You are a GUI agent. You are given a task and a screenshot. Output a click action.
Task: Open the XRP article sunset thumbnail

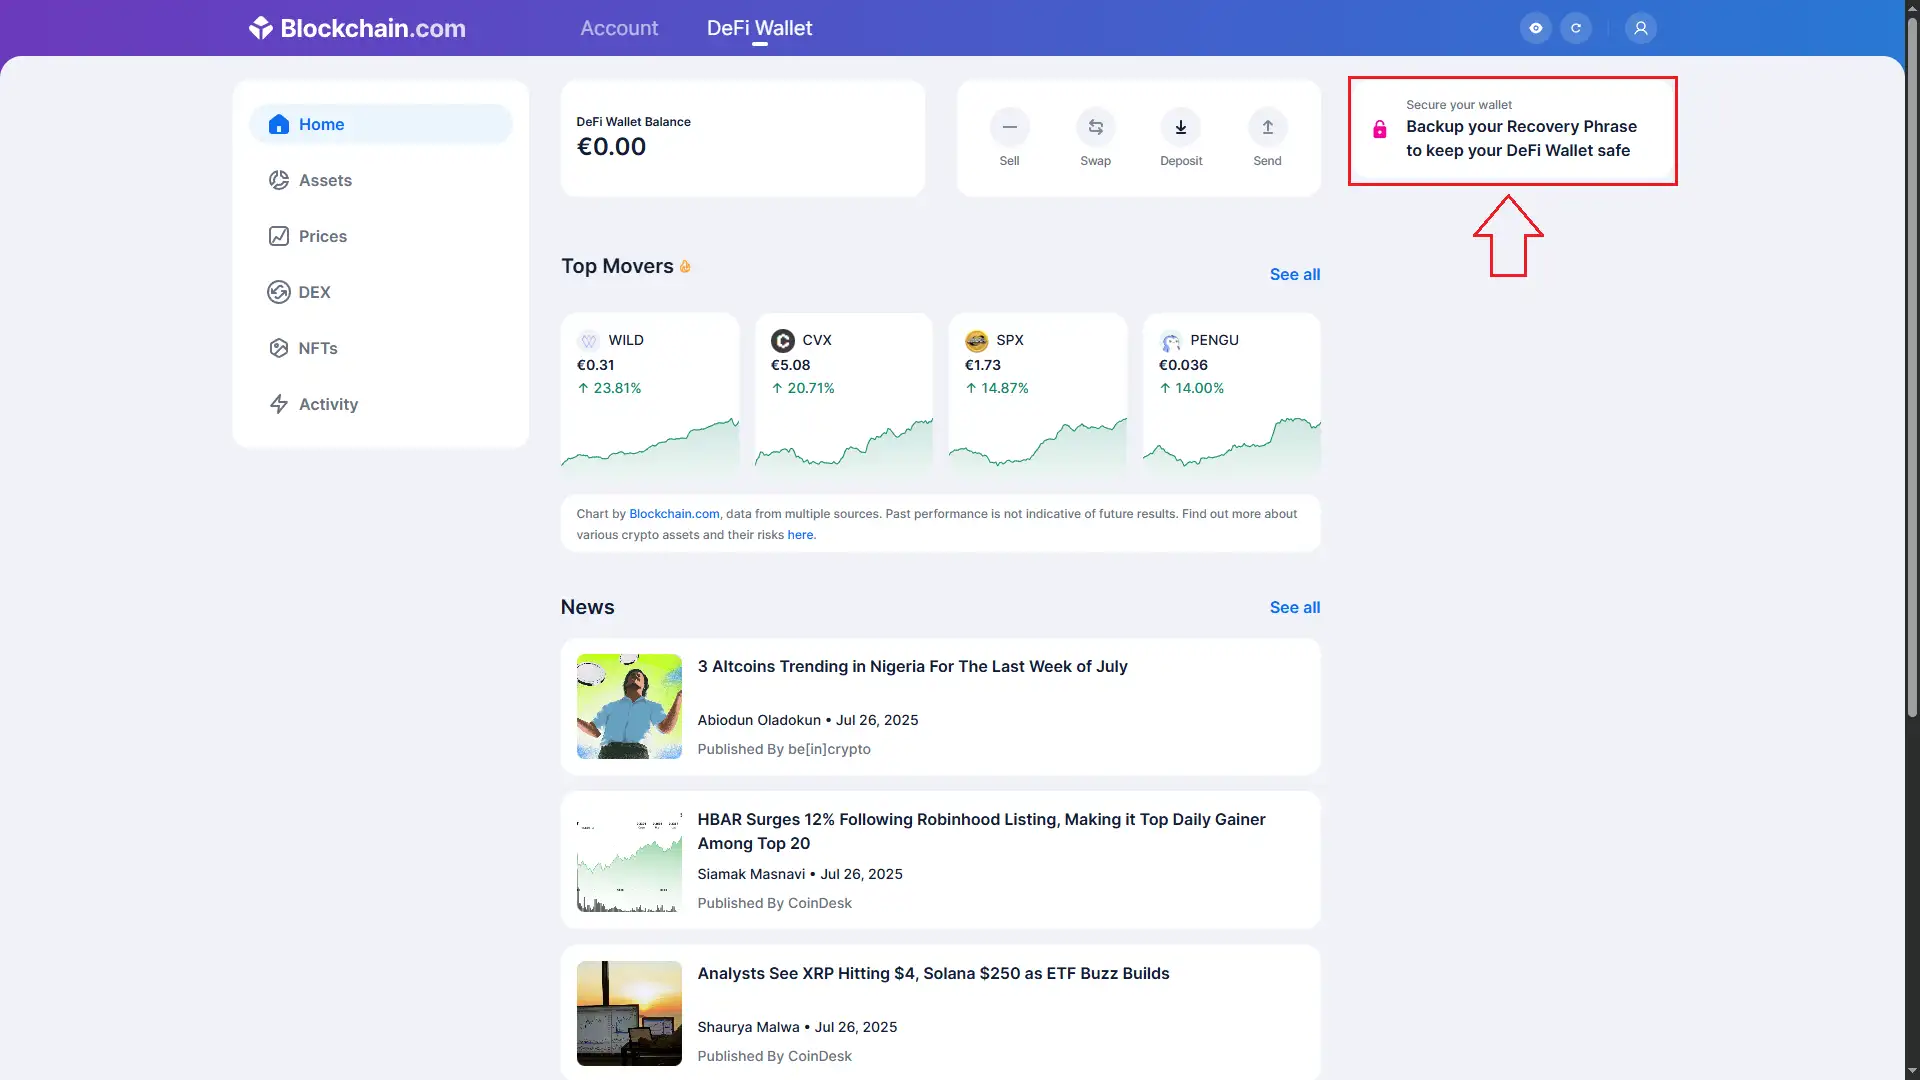[x=629, y=1013]
